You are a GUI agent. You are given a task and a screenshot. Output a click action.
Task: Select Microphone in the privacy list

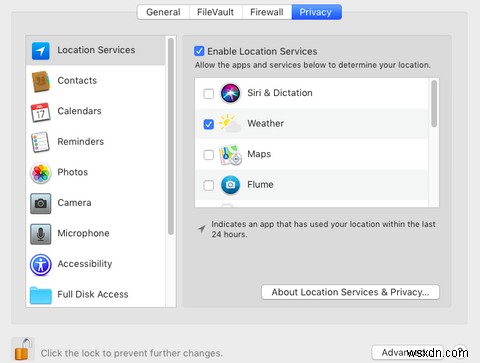click(96, 234)
